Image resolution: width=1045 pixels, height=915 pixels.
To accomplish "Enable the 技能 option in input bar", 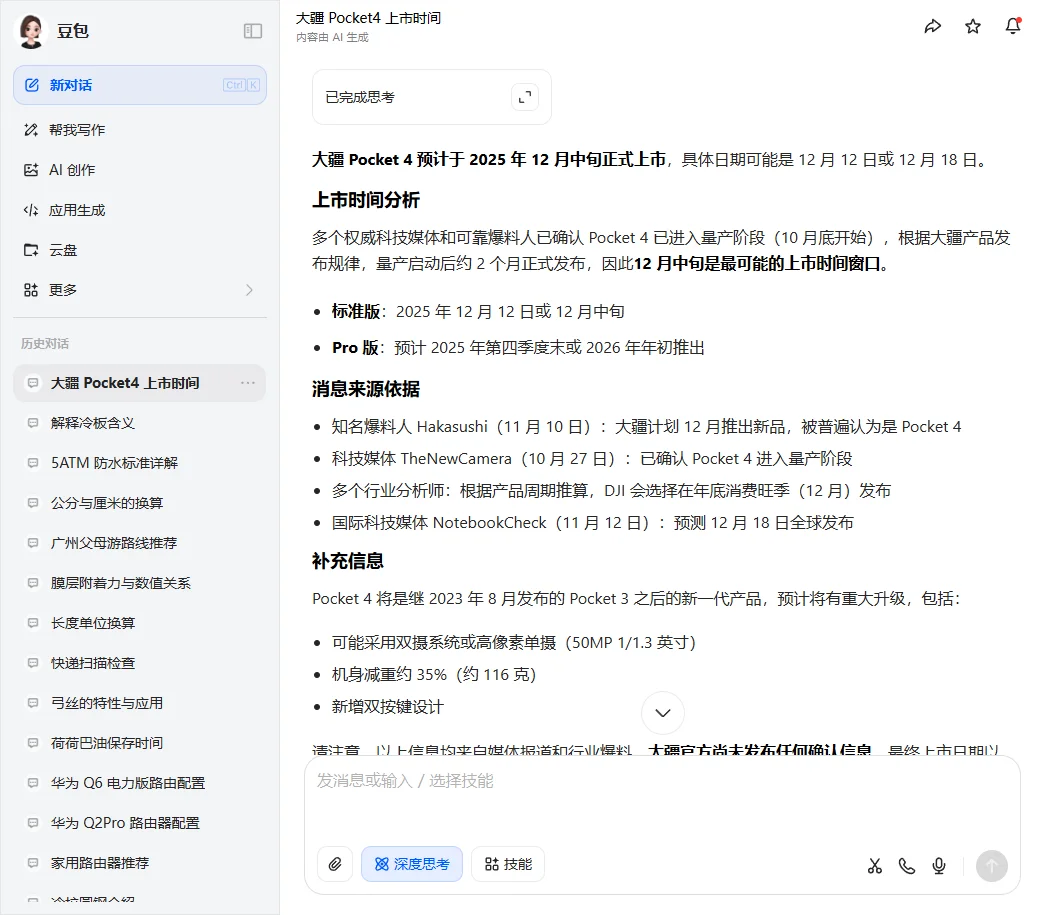I will 507,864.
